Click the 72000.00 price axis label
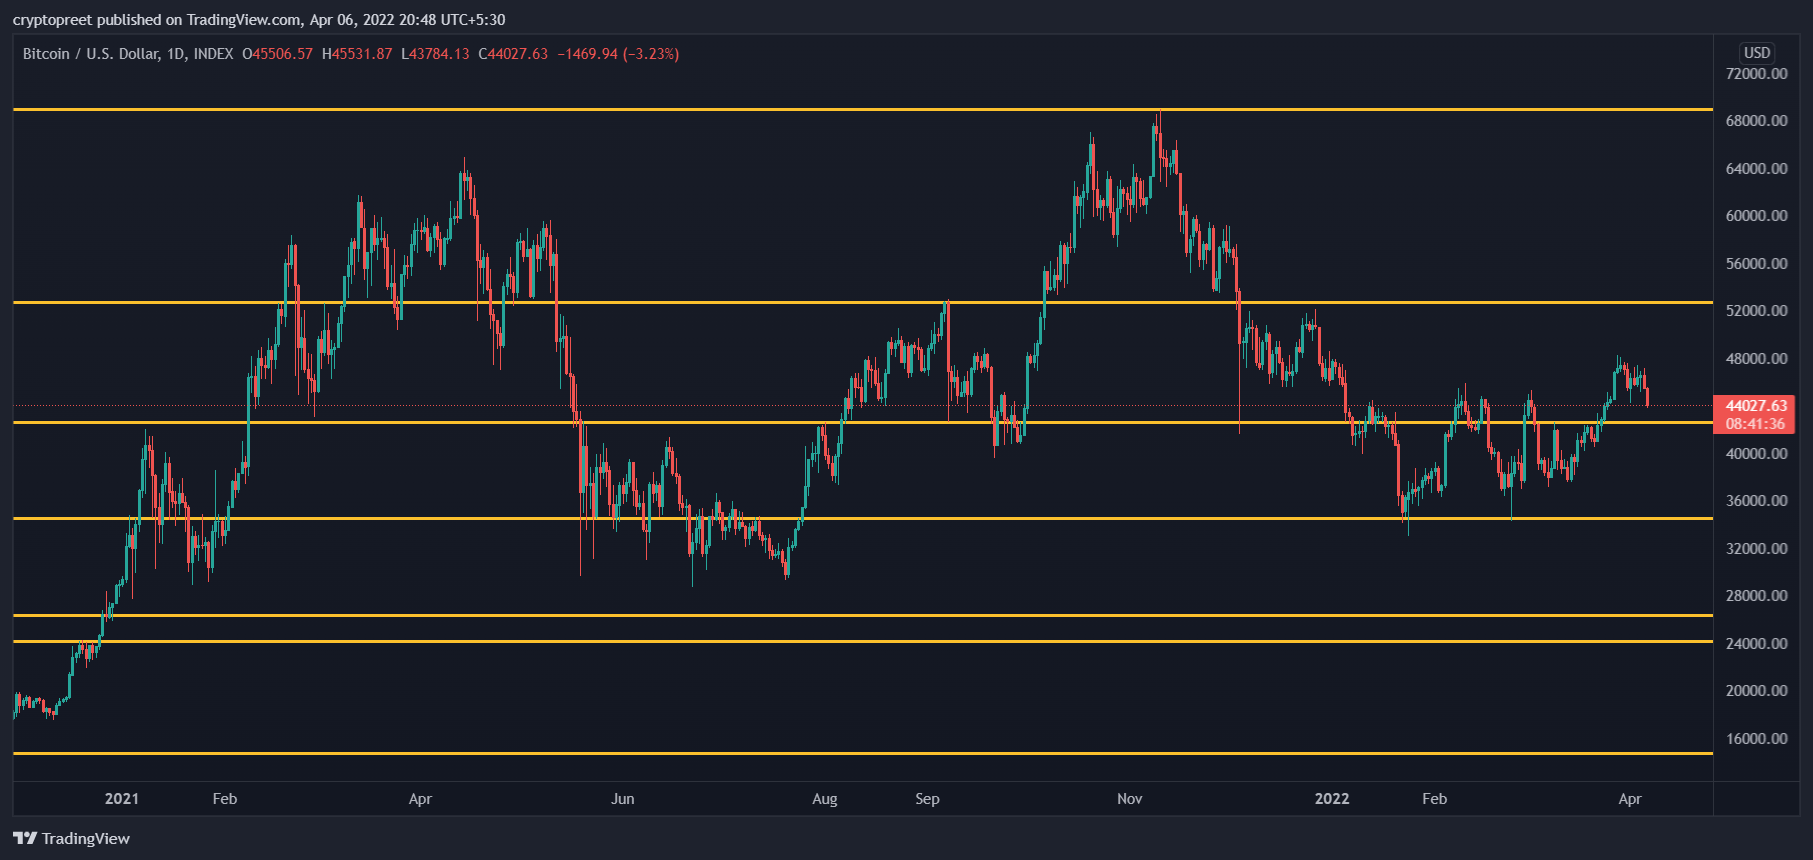Viewport: 1813px width, 860px height. tap(1756, 74)
